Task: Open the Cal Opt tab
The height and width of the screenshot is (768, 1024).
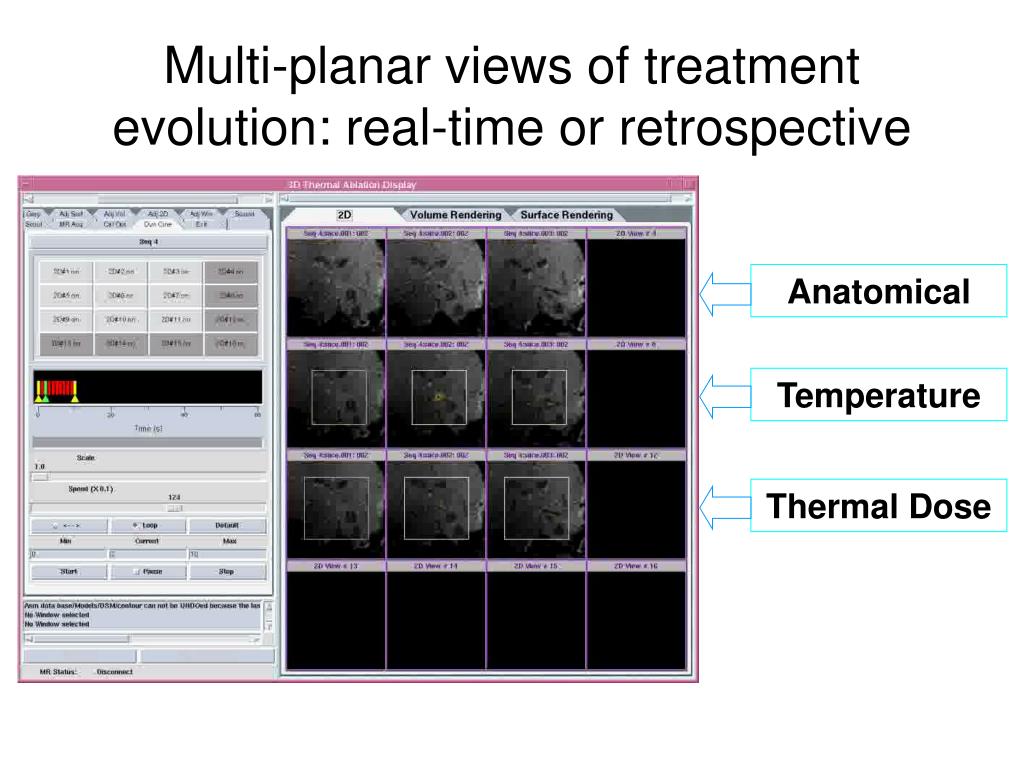Action: (x=115, y=224)
